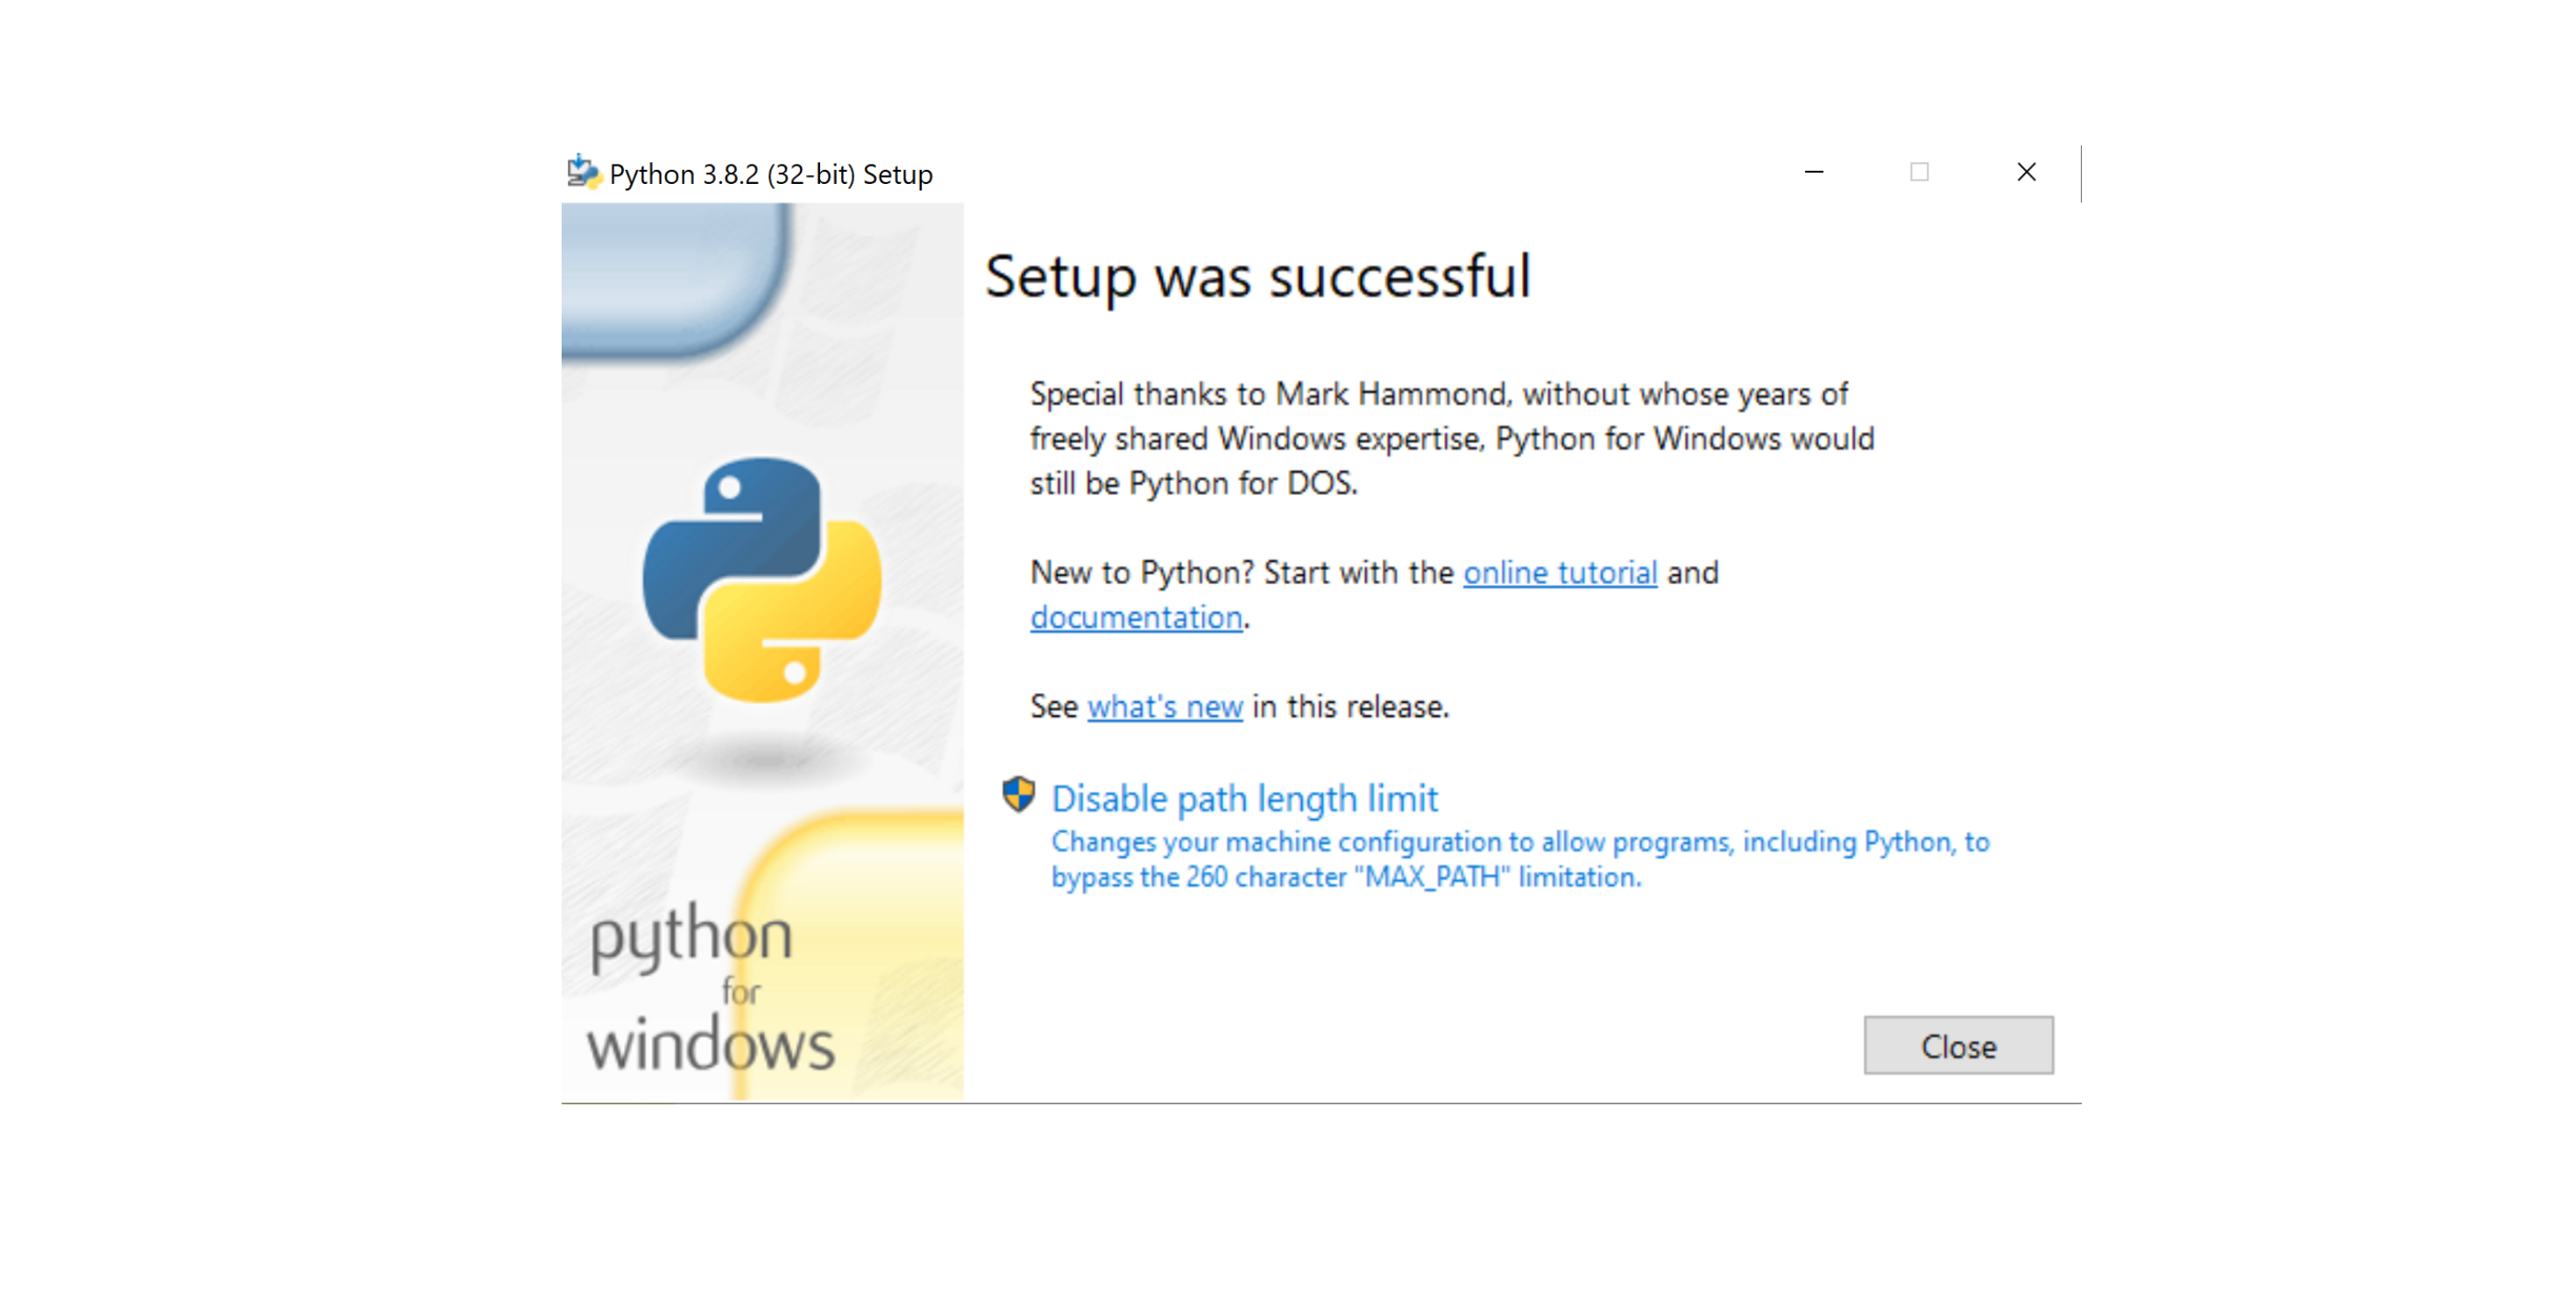The height and width of the screenshot is (1314, 2576).
Task: Open the what's new link
Action: click(x=1164, y=707)
